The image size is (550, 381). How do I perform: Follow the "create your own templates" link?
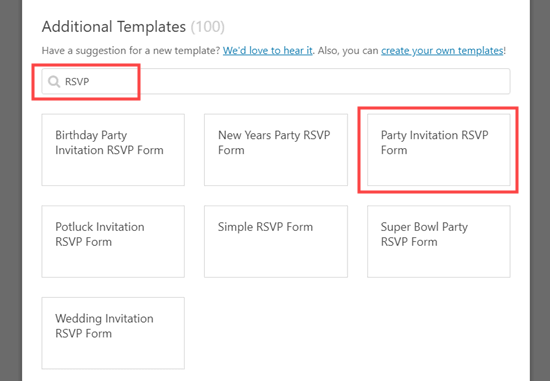point(442,51)
